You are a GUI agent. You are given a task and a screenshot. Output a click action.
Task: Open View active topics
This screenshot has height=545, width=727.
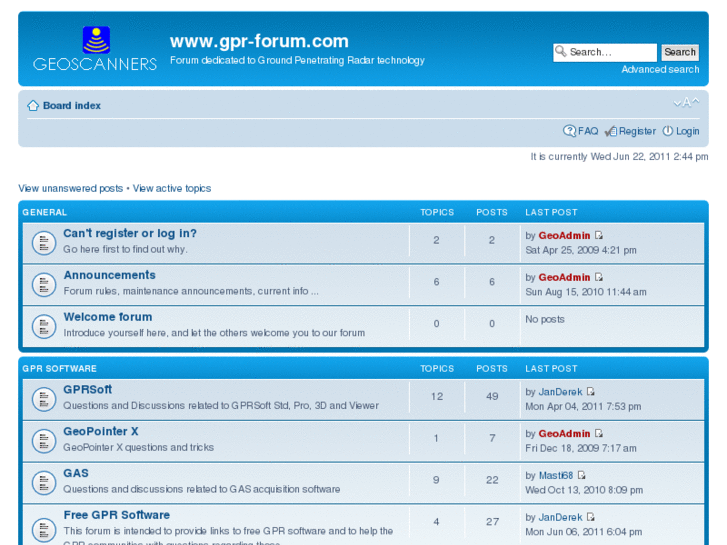(172, 188)
